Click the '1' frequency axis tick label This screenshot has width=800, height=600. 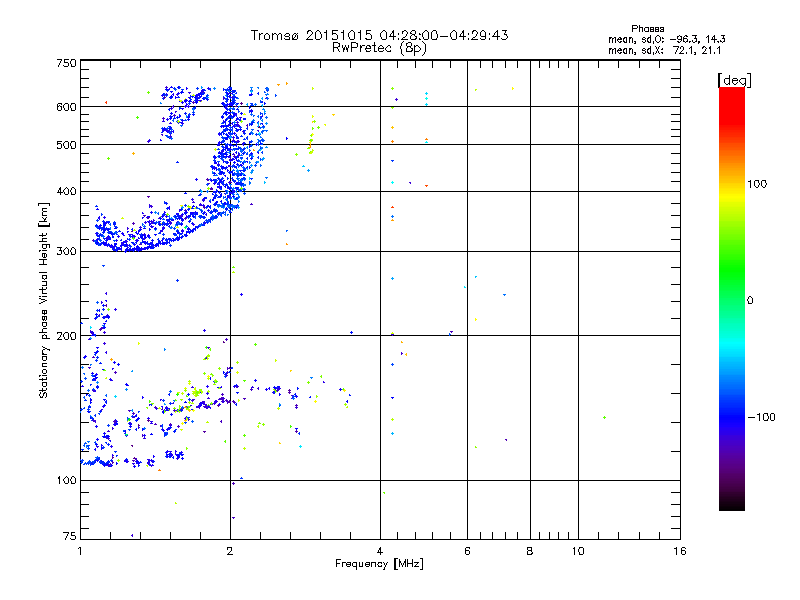click(80, 551)
